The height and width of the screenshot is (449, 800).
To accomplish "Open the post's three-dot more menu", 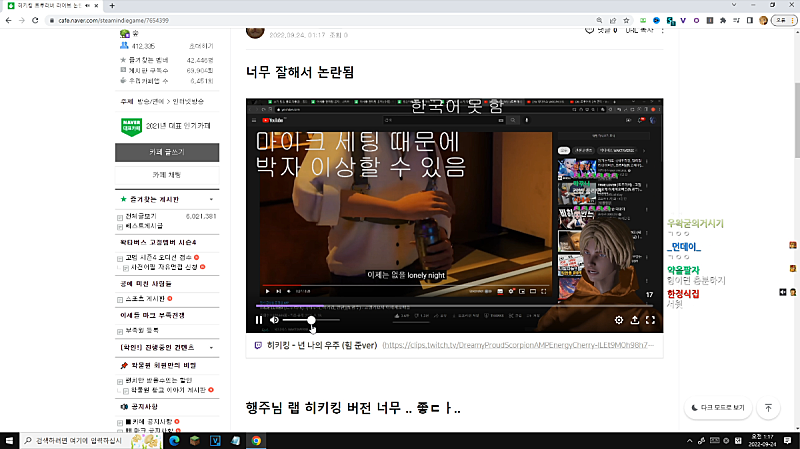I will [x=662, y=31].
